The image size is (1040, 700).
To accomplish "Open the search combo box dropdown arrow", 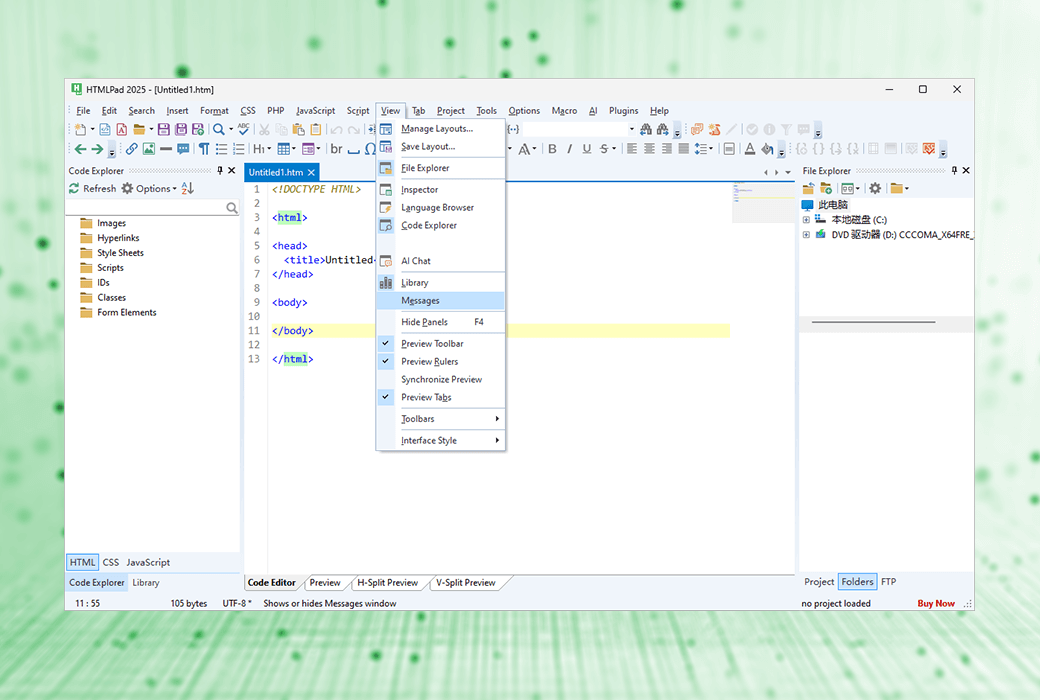I will tap(631, 129).
